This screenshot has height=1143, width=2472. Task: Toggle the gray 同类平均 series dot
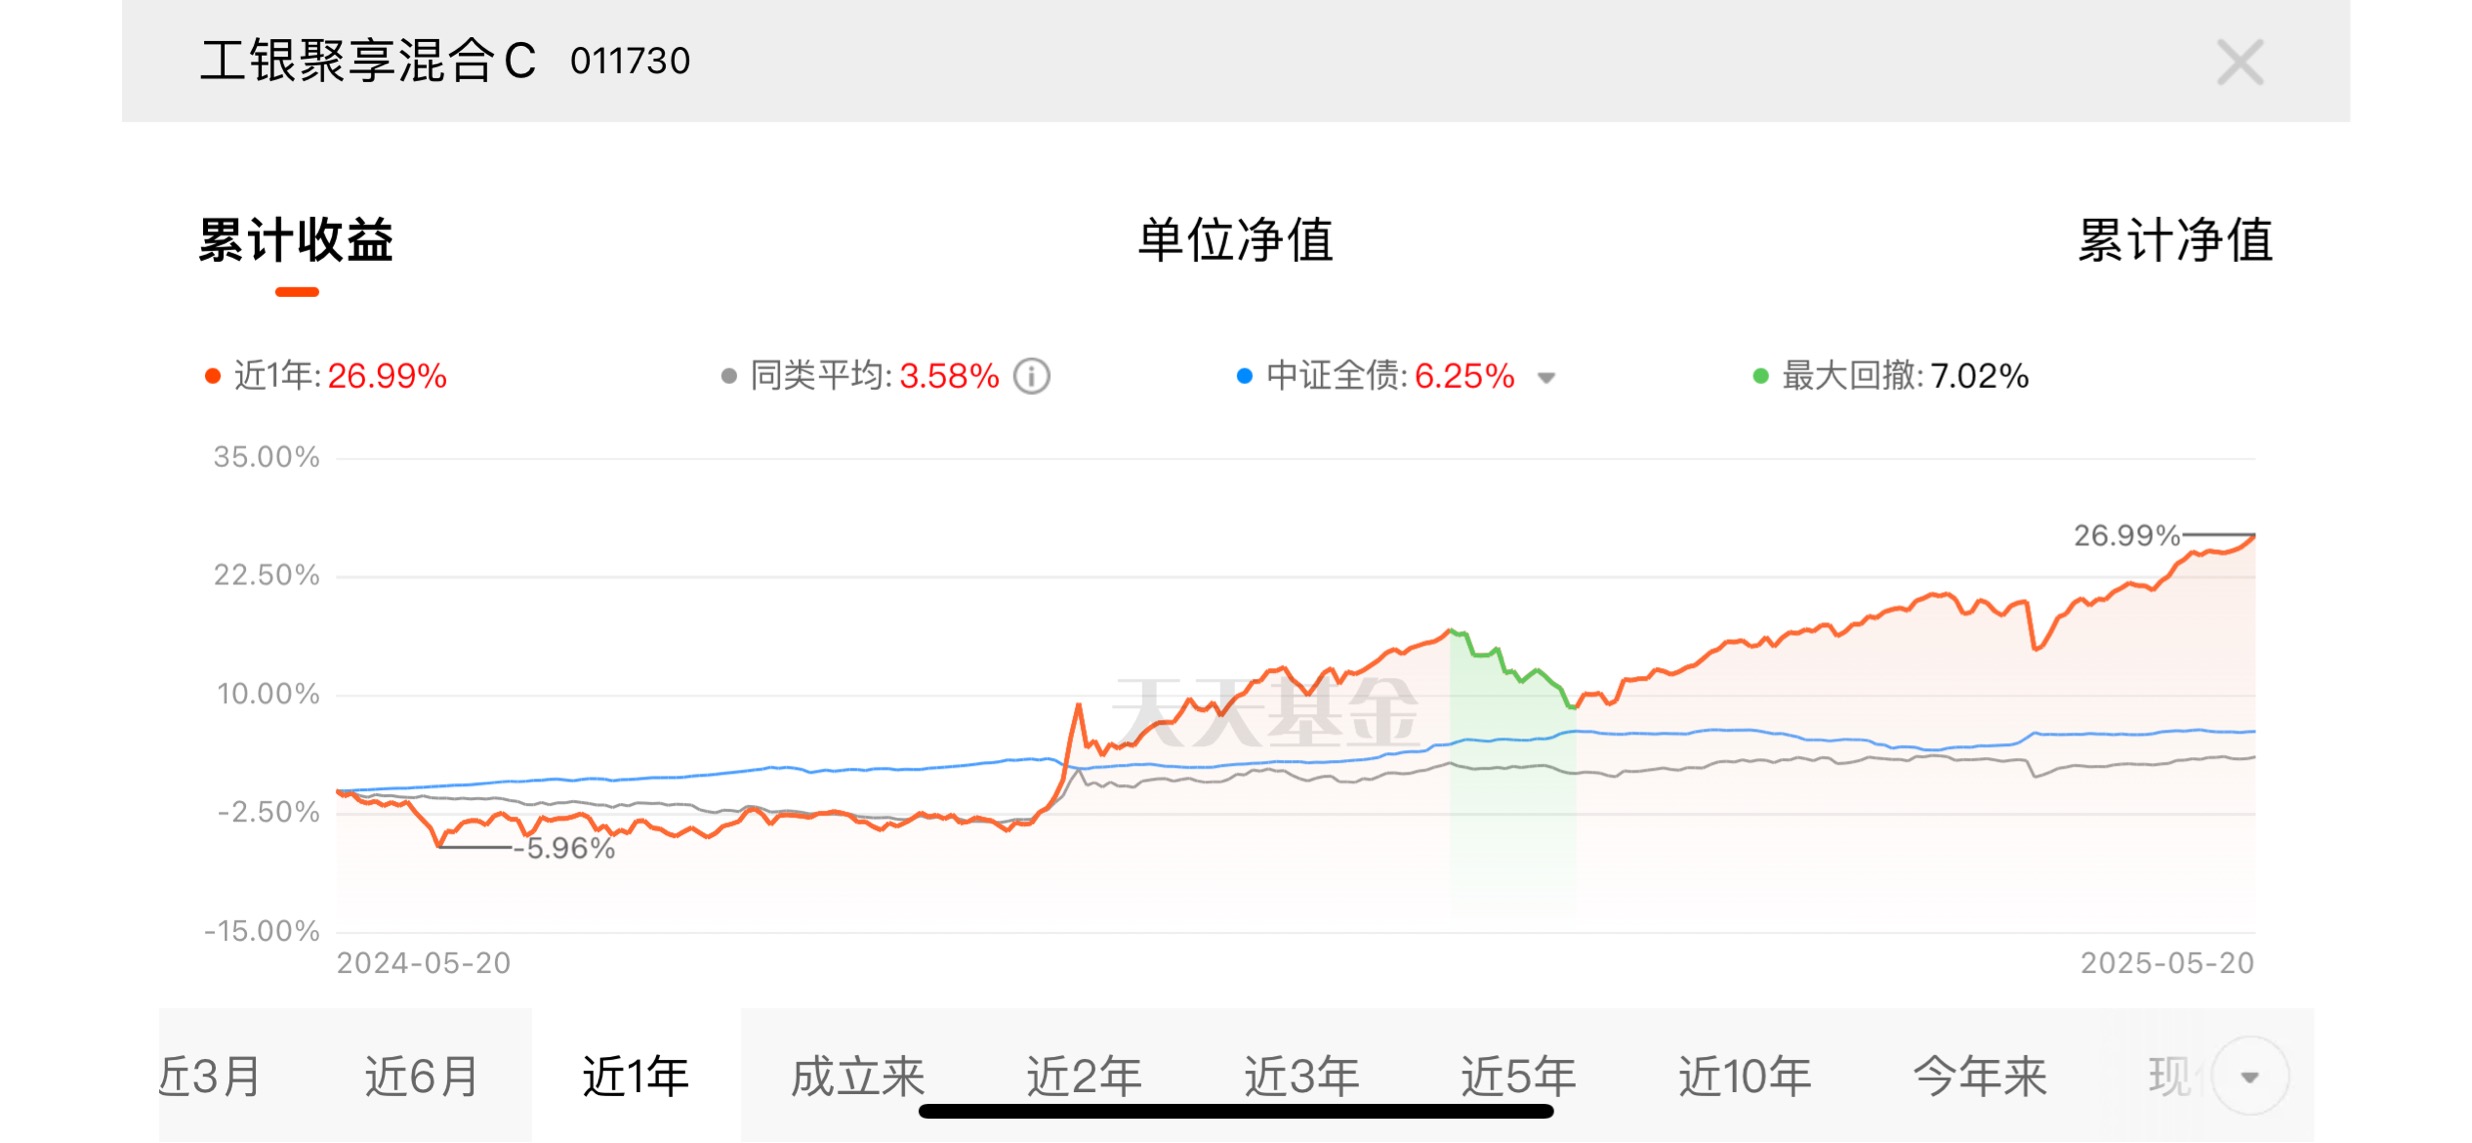(x=728, y=376)
